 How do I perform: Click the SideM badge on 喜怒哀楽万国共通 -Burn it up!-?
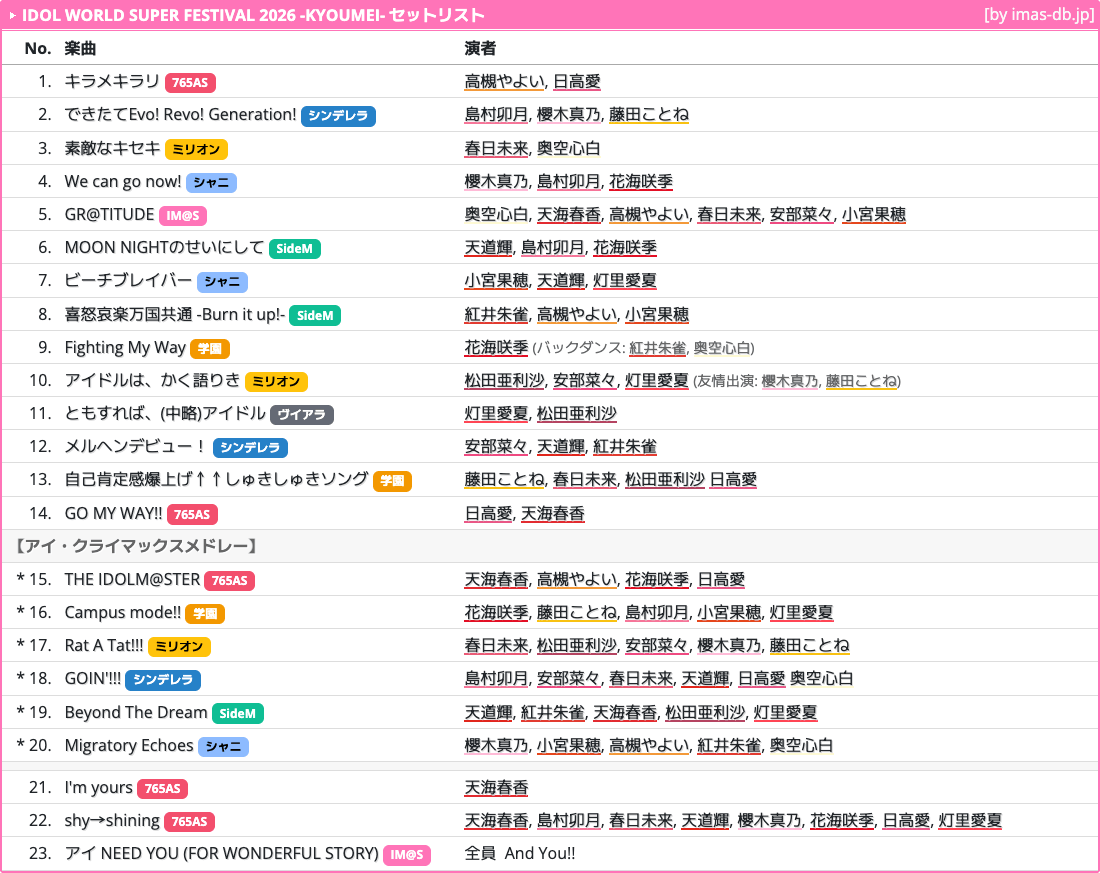[315, 316]
